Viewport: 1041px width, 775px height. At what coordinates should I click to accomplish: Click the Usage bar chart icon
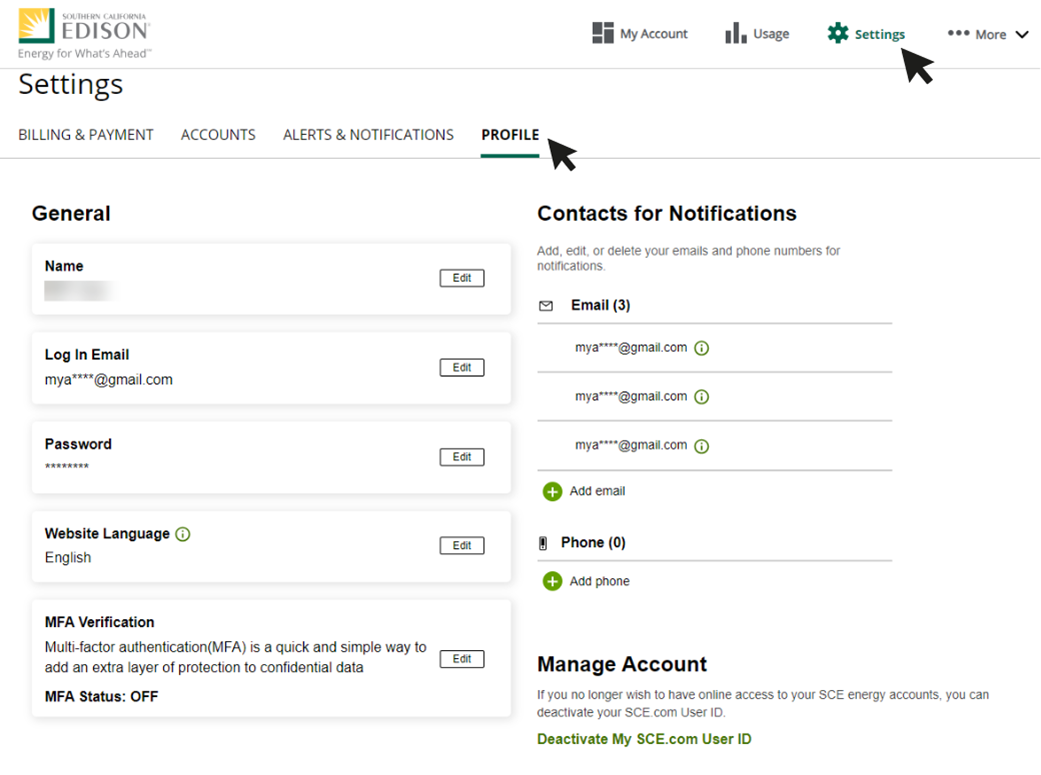[735, 33]
